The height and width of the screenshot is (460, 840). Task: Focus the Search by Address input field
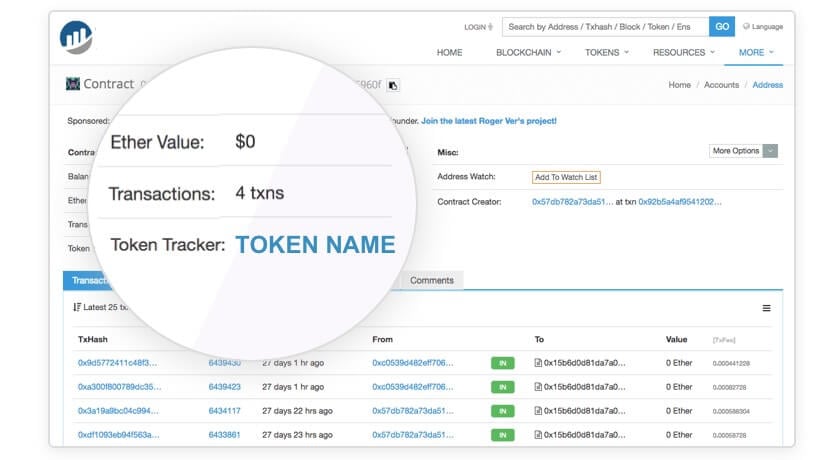click(605, 27)
